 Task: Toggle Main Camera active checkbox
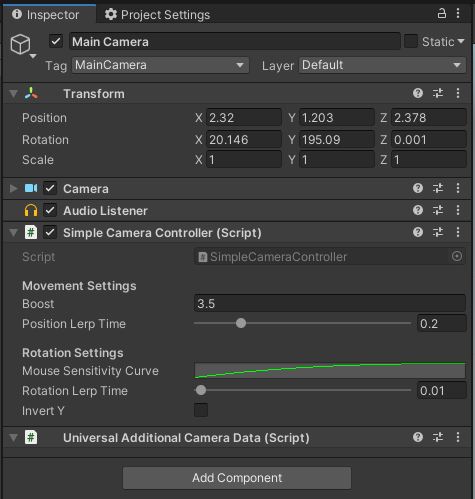(56, 41)
